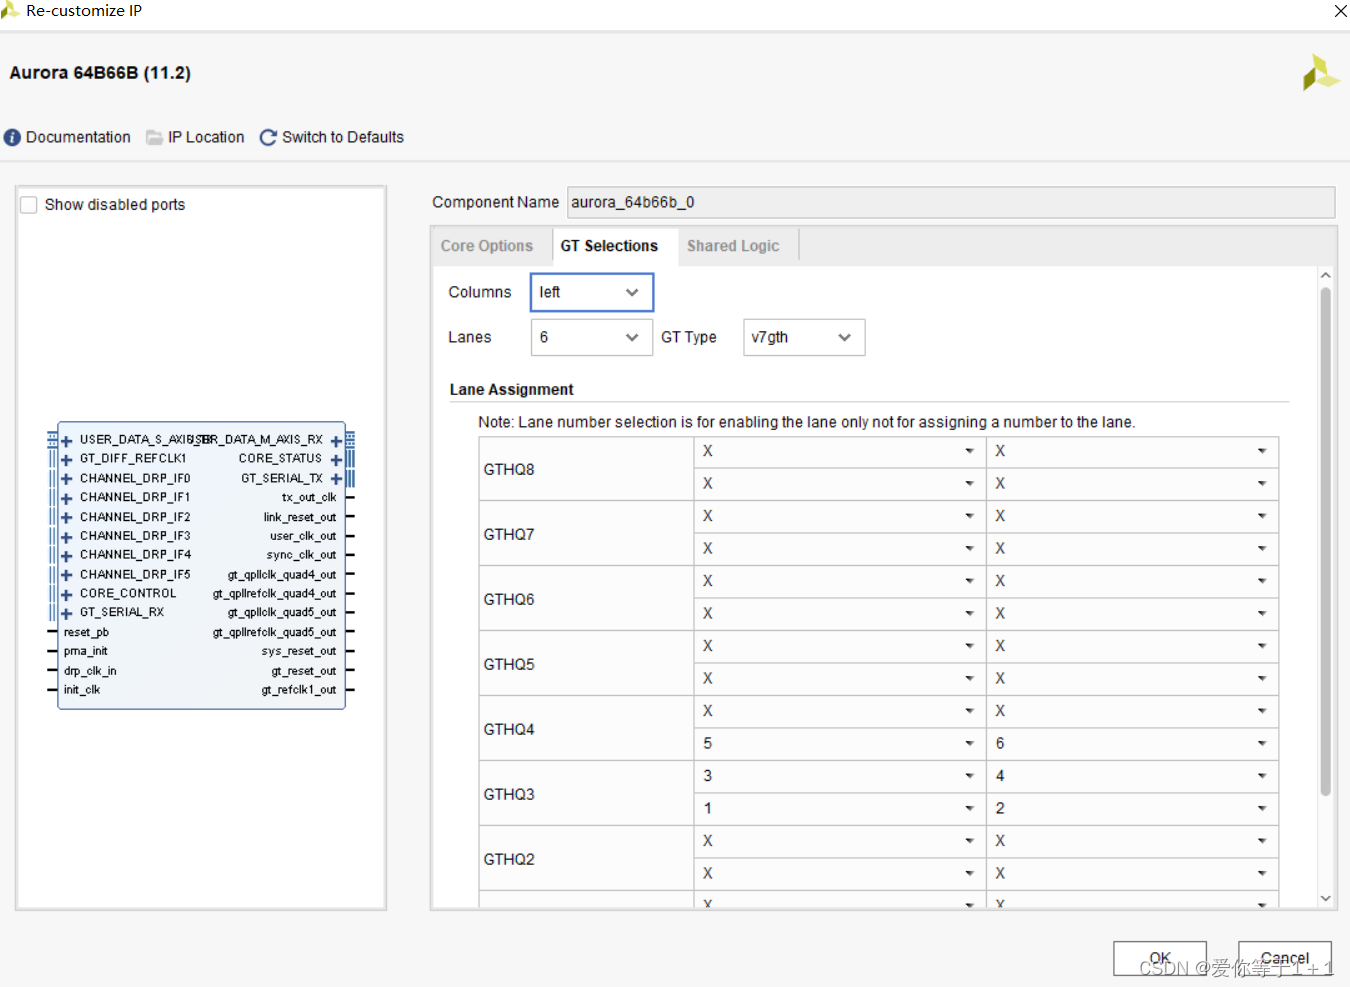Open GTHQ8 top-left lane dropdown
This screenshot has width=1350, height=987.
point(839,452)
